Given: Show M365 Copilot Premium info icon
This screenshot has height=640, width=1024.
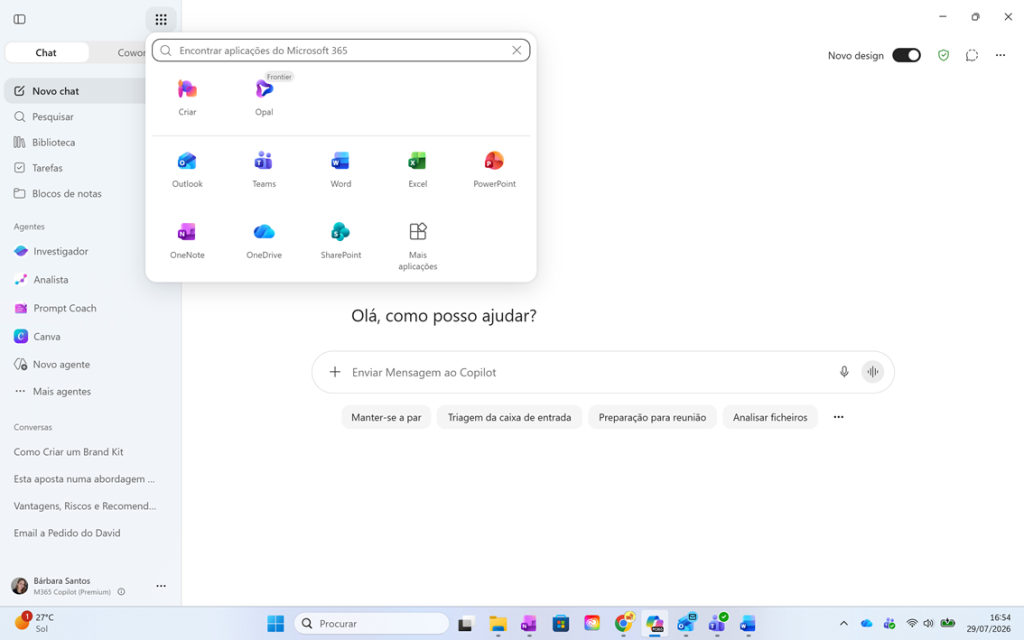Looking at the screenshot, I should [x=121, y=592].
